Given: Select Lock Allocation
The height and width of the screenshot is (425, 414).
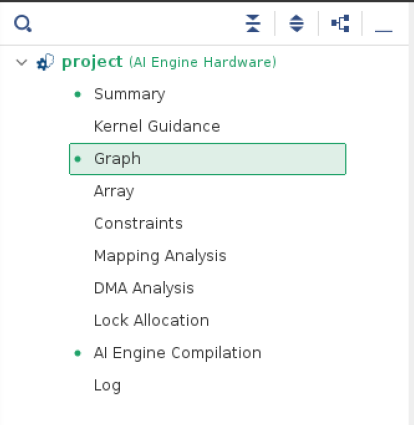Looking at the screenshot, I should pos(151,320).
